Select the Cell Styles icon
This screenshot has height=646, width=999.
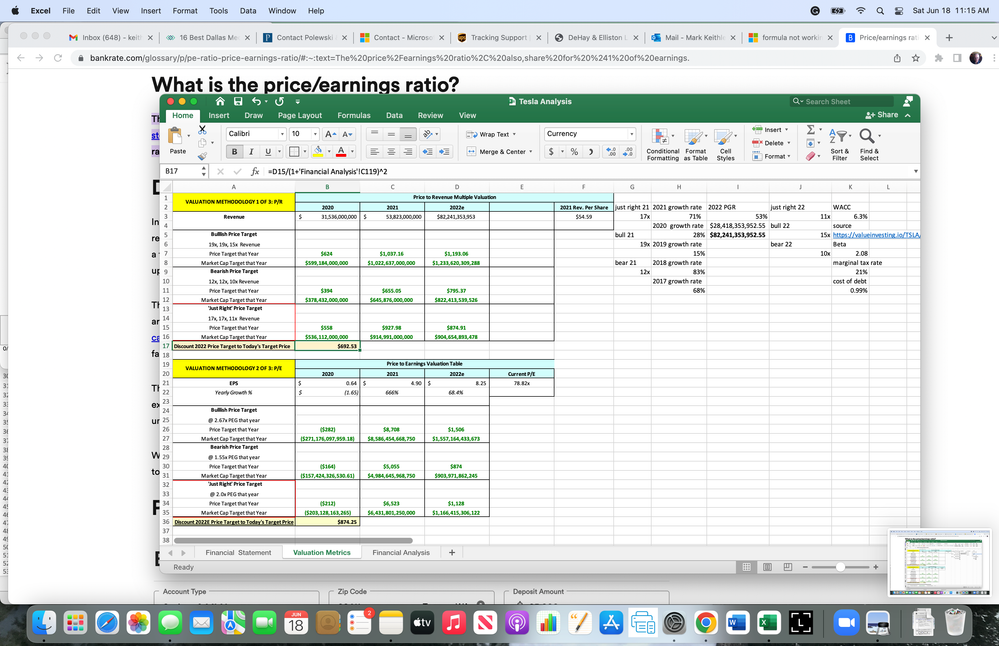pyautogui.click(x=723, y=138)
